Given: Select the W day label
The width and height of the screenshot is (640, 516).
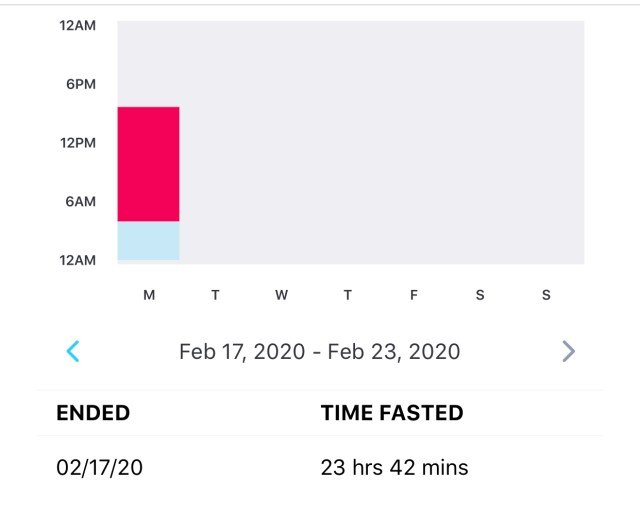Looking at the screenshot, I should click(281, 295).
